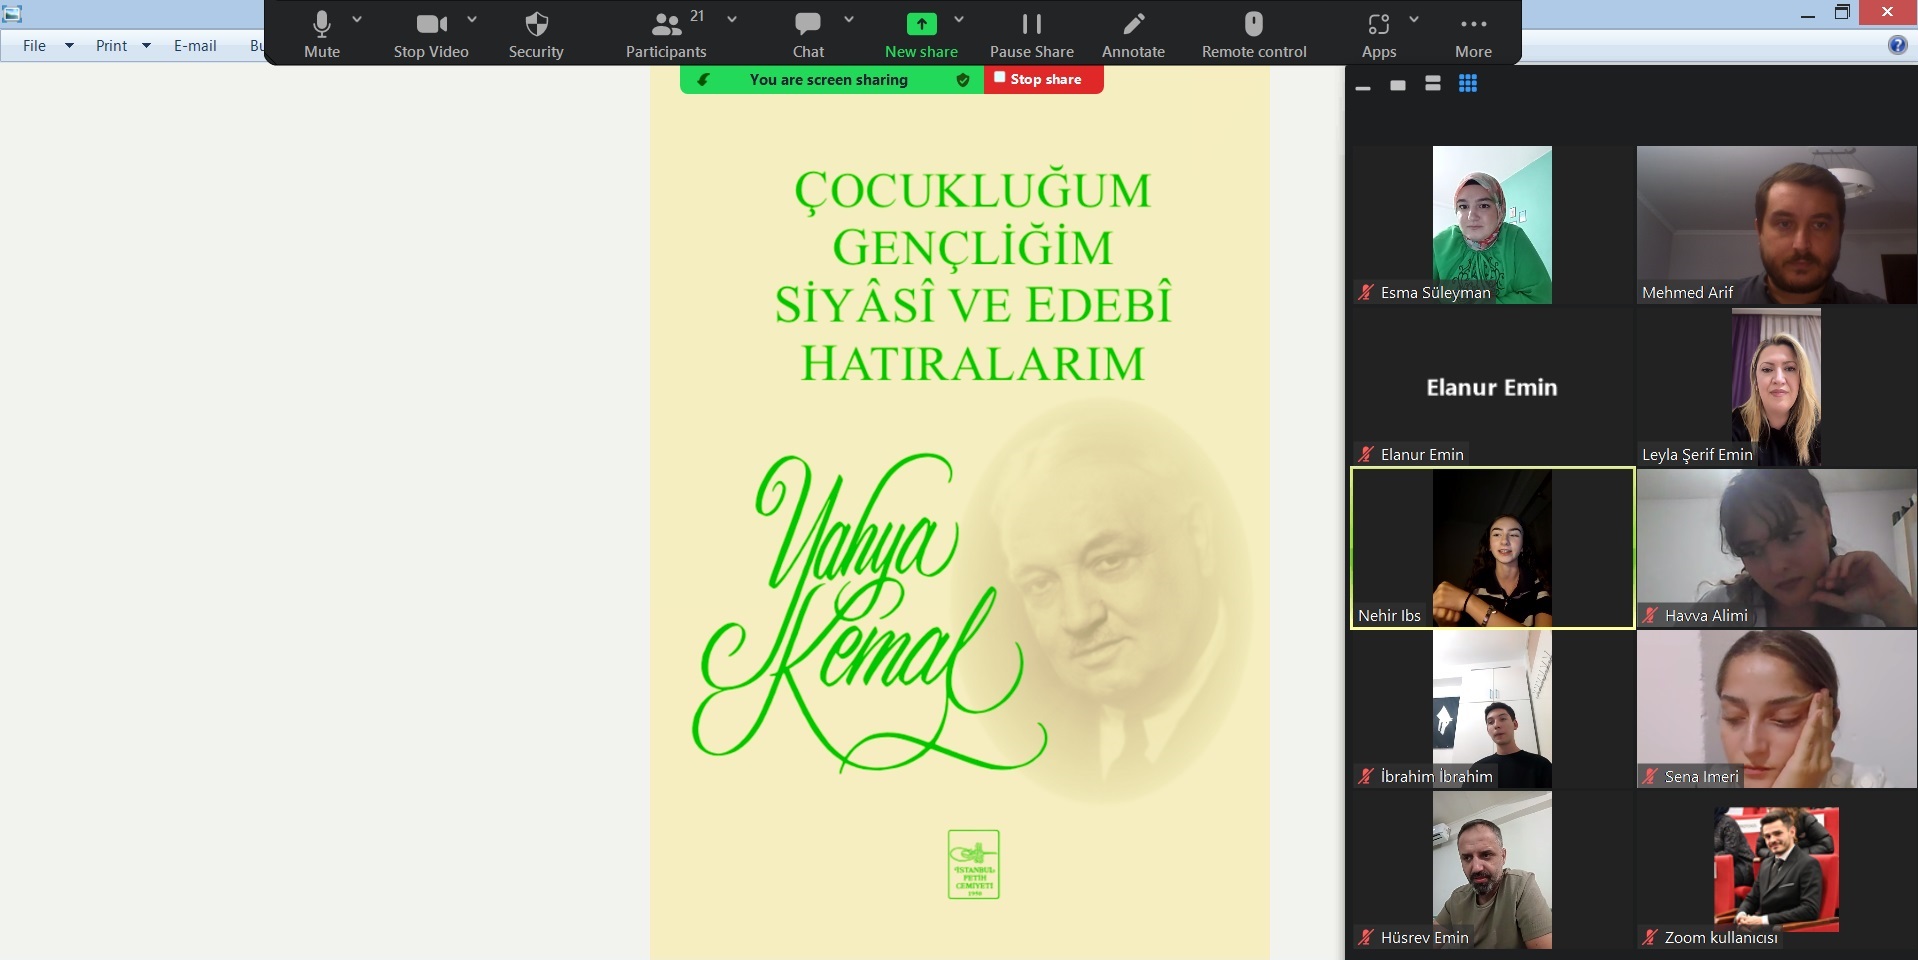Open the File menu
Screen dimensions: 1918x960
(35, 46)
